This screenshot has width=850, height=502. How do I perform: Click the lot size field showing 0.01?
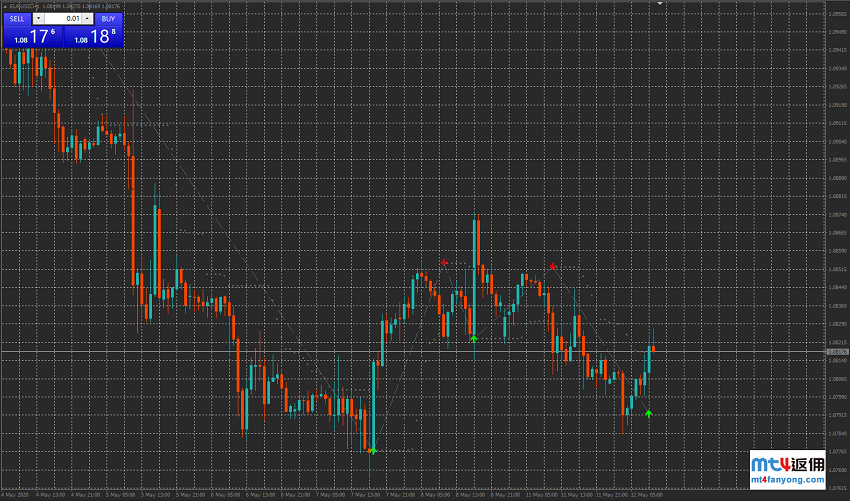click(62, 18)
